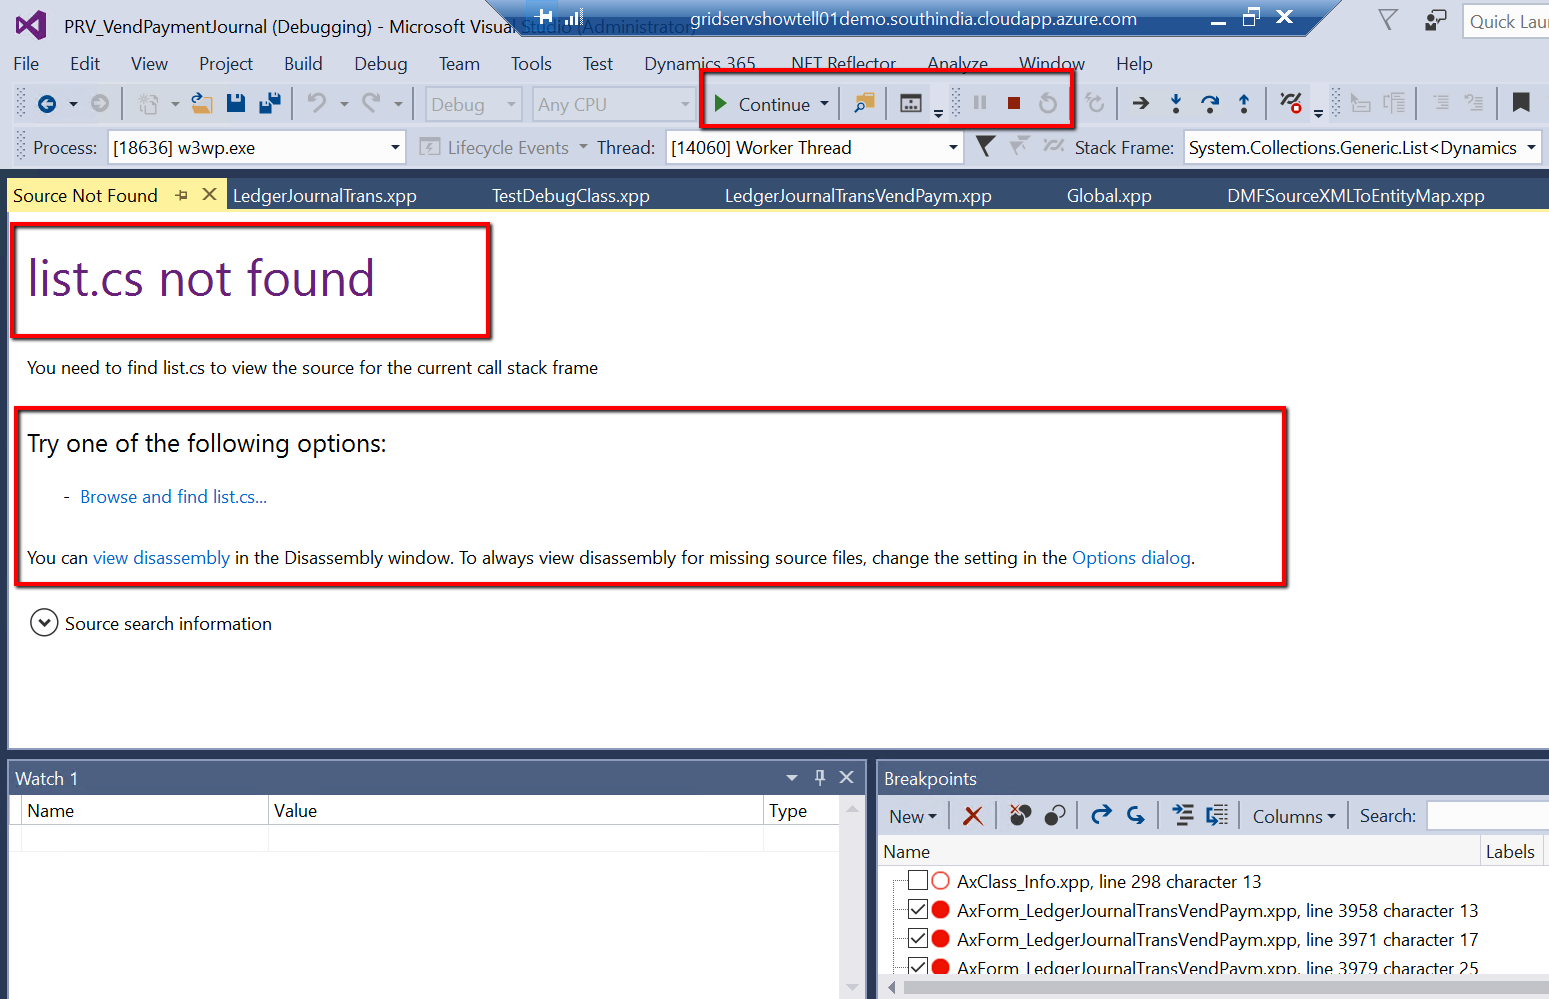Open the Columns dropdown in Breakpoints panel

pyautogui.click(x=1292, y=815)
